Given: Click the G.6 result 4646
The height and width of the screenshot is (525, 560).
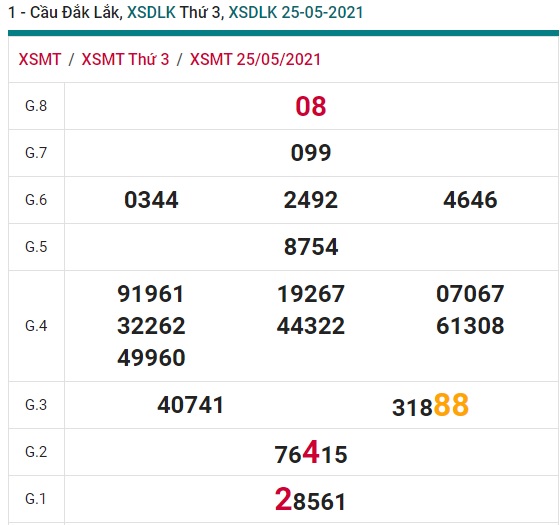Looking at the screenshot, I should coord(470,200).
